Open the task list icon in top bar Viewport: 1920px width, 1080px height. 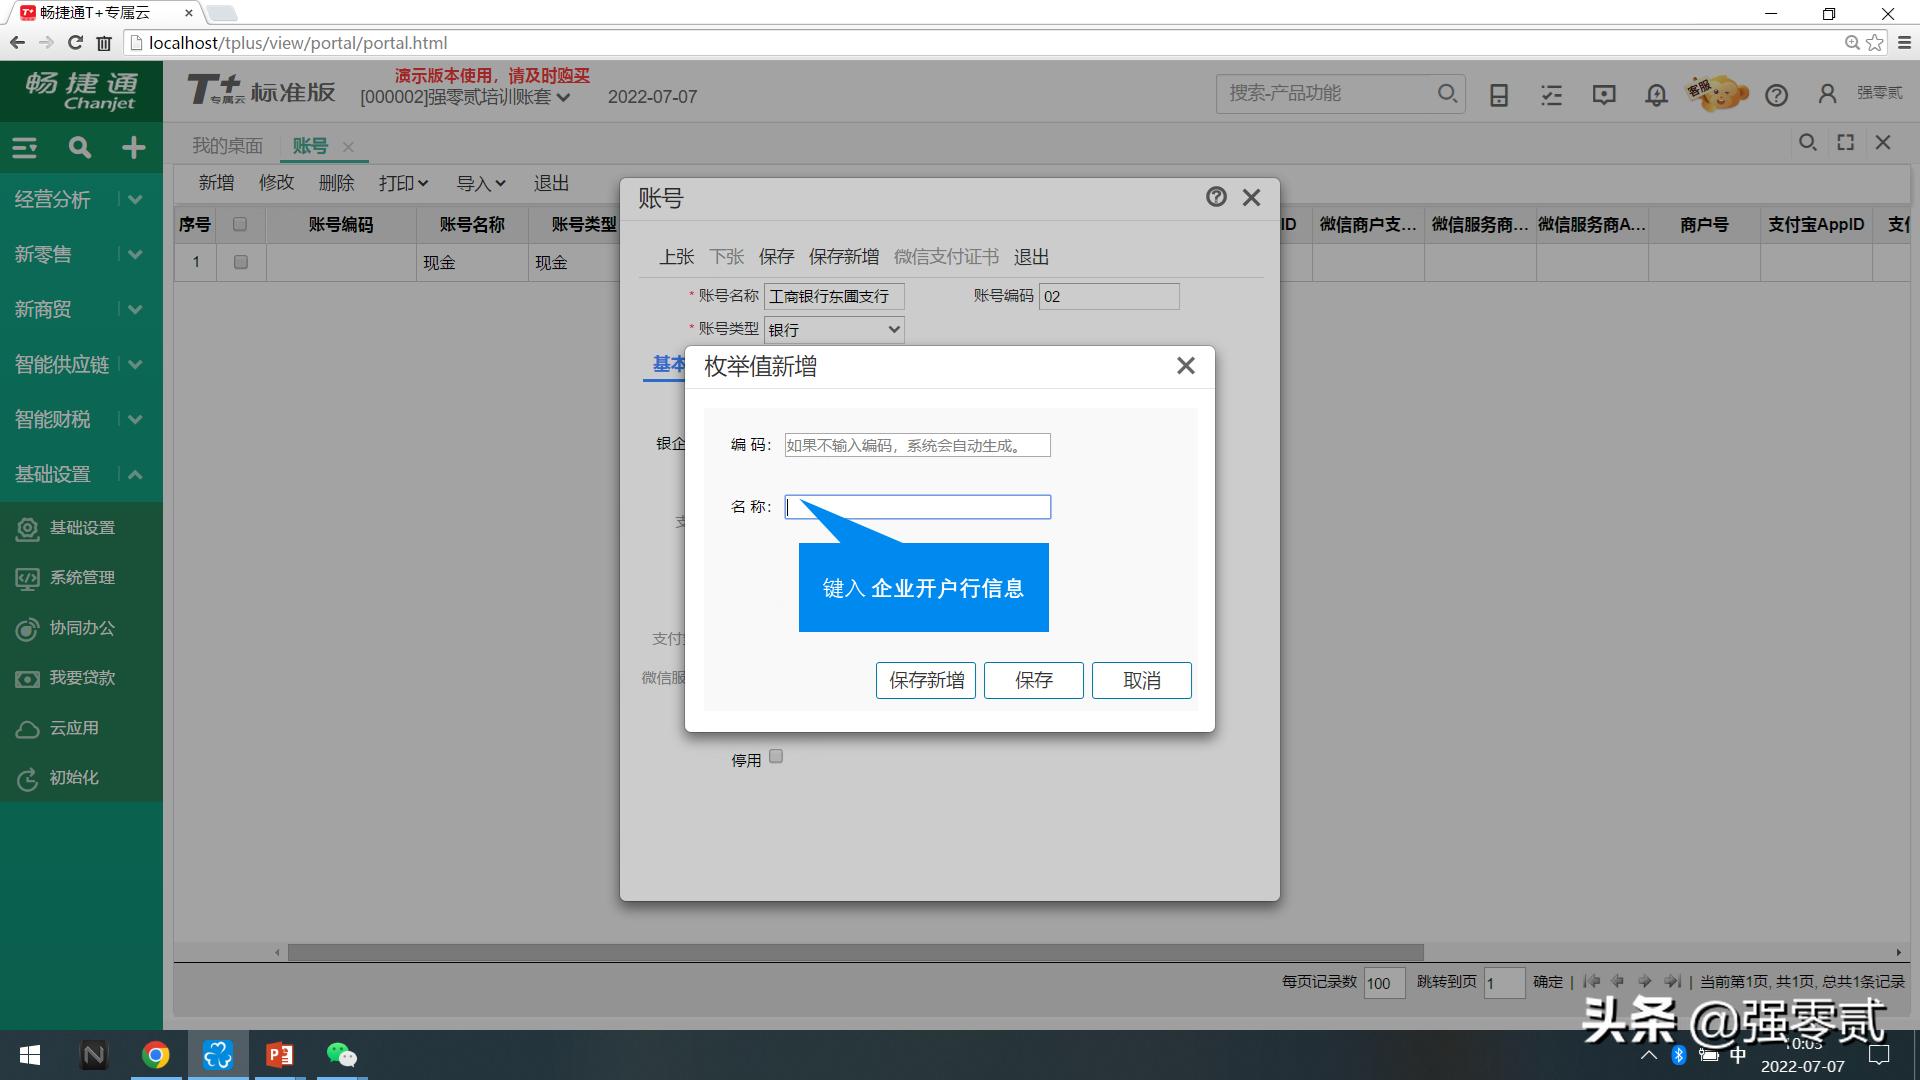pos(1551,94)
